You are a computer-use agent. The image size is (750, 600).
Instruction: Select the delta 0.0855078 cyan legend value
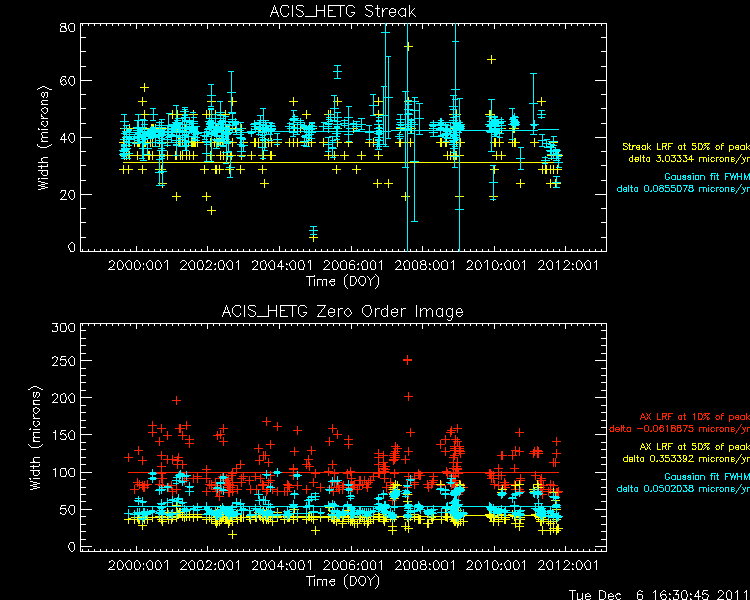pos(685,188)
